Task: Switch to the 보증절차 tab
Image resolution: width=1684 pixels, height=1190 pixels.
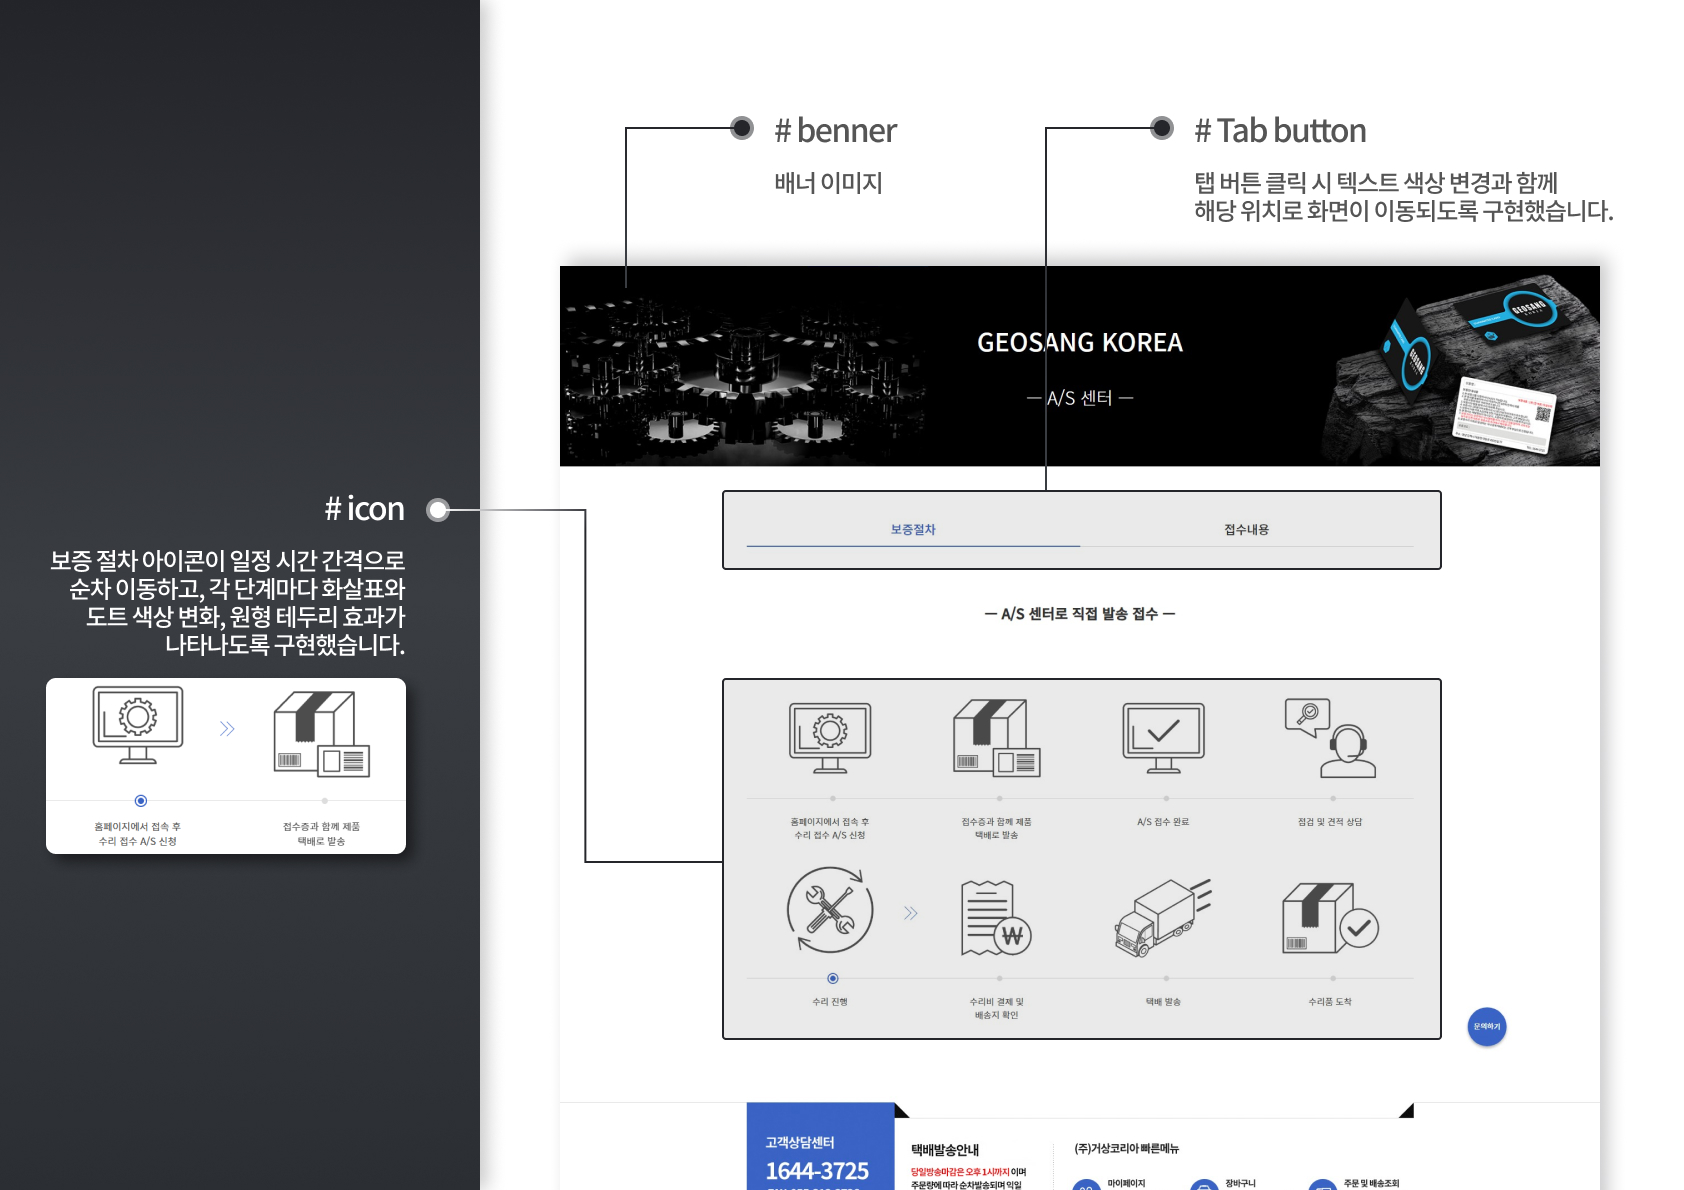Action: coord(913,530)
